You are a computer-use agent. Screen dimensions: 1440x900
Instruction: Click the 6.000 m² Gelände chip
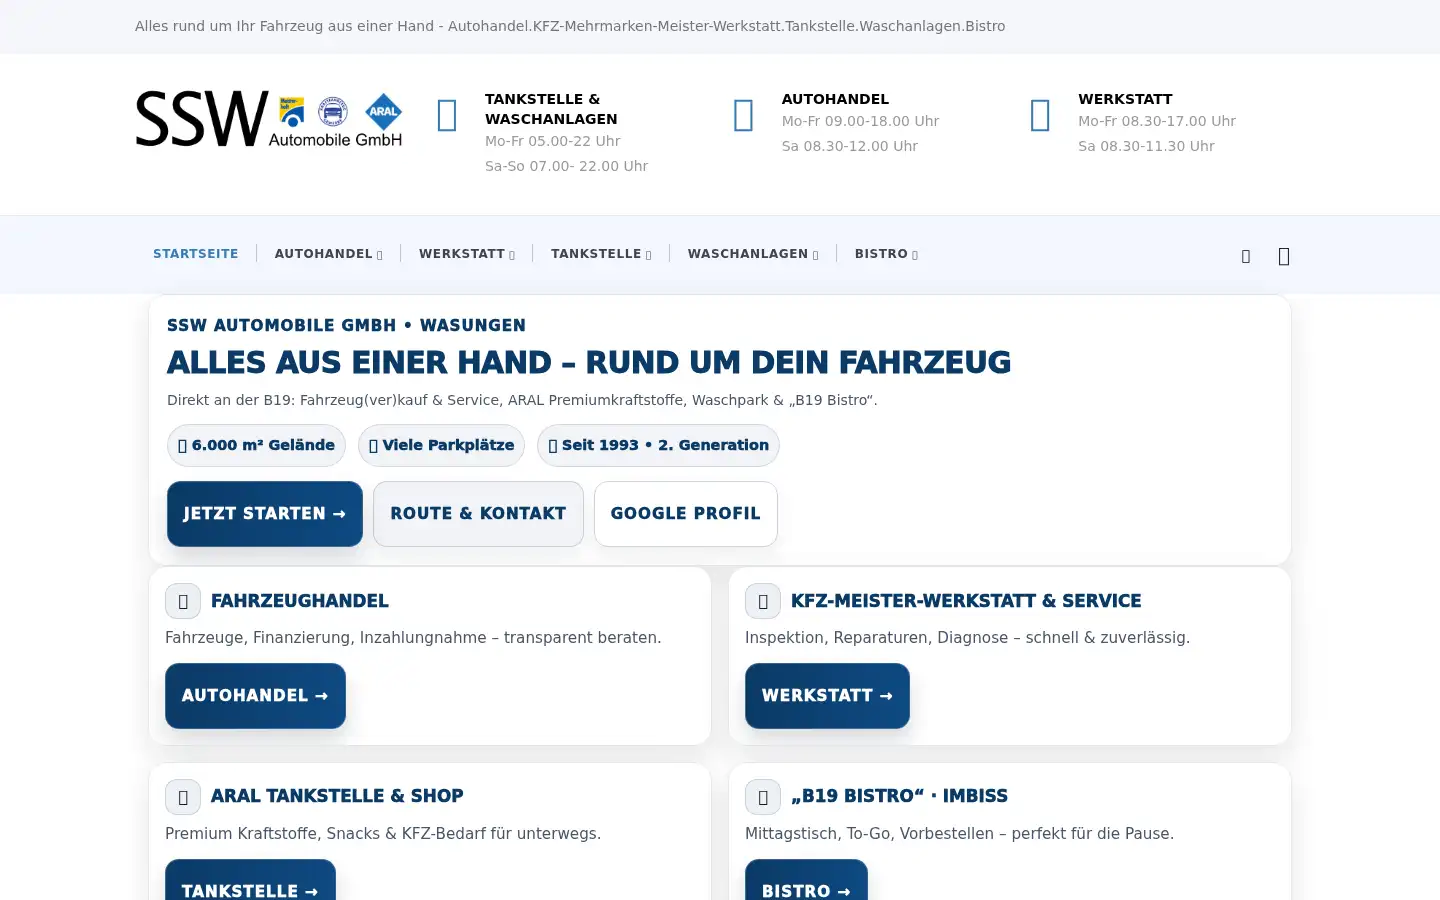click(x=256, y=446)
